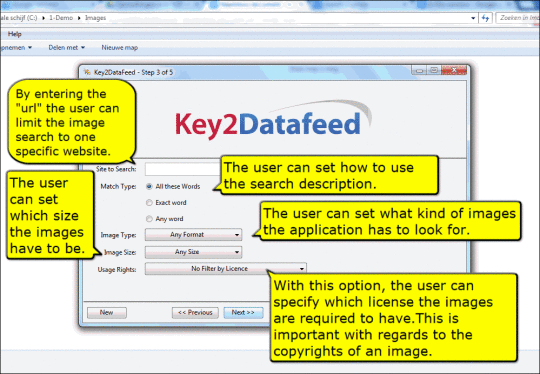This screenshot has height=374, width=540.
Task: Select the All these Words radio button
Action: (149, 186)
